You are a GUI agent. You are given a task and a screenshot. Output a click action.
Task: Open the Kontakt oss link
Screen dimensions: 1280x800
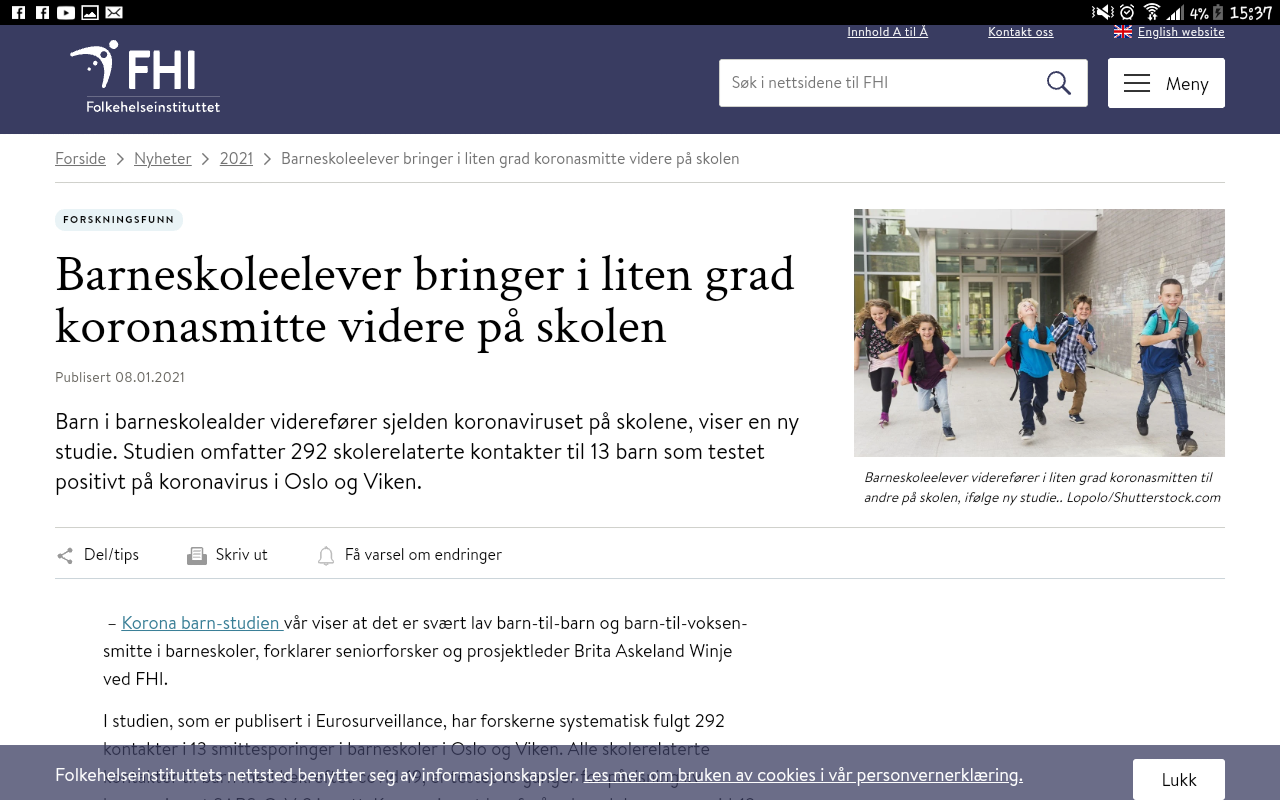click(x=1020, y=32)
